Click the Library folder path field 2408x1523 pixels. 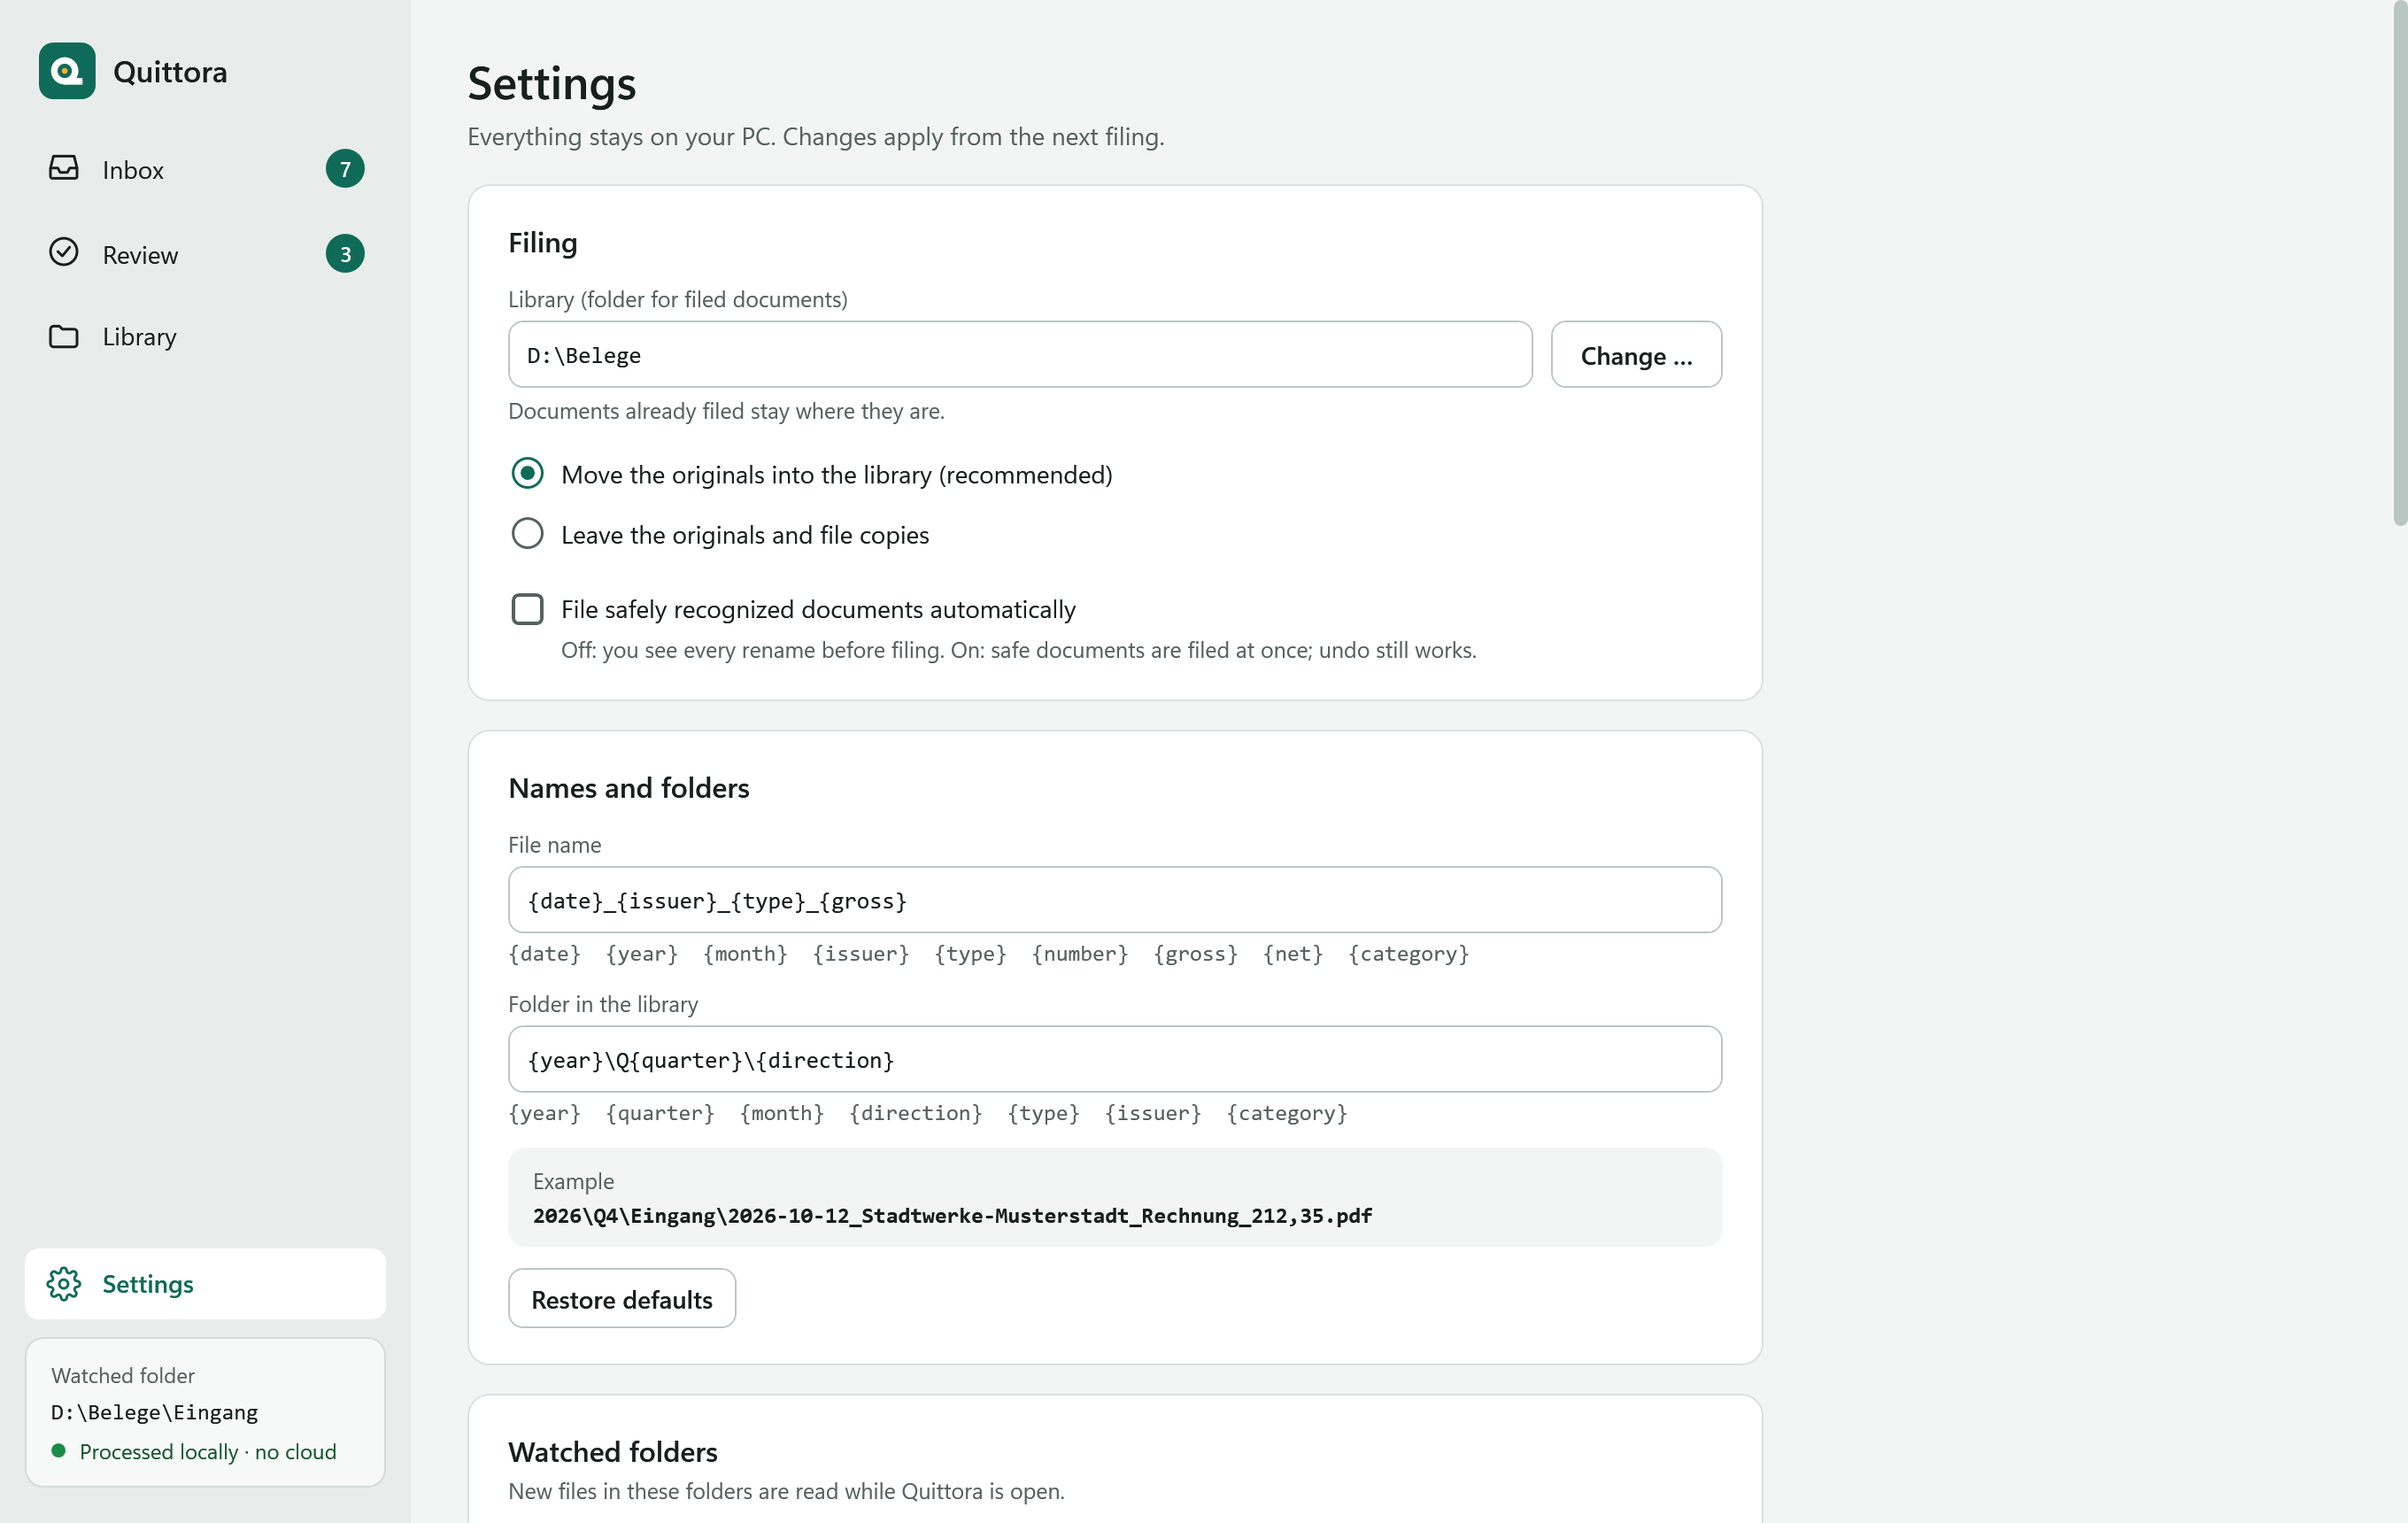click(1020, 355)
